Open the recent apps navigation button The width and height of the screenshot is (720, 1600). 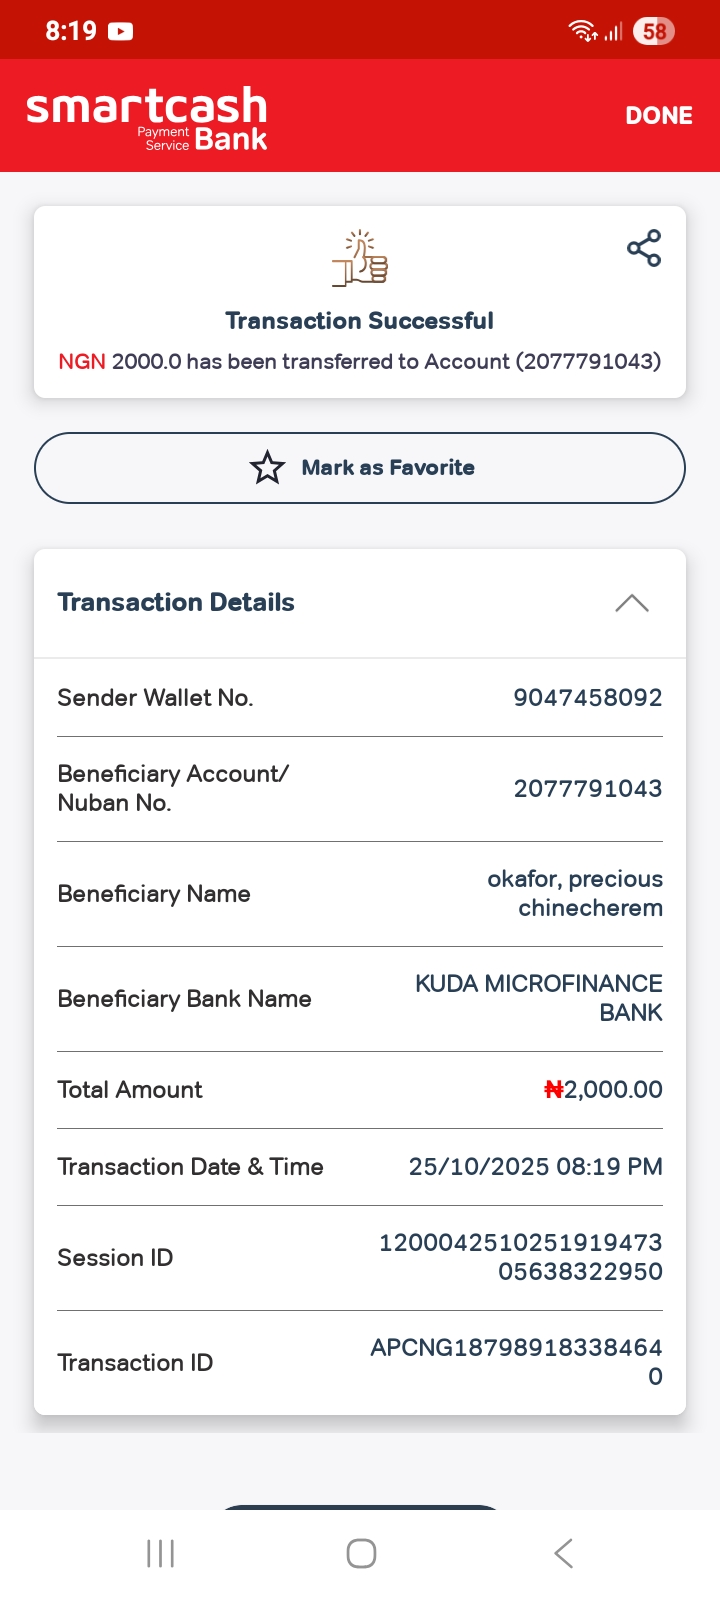(x=160, y=1553)
